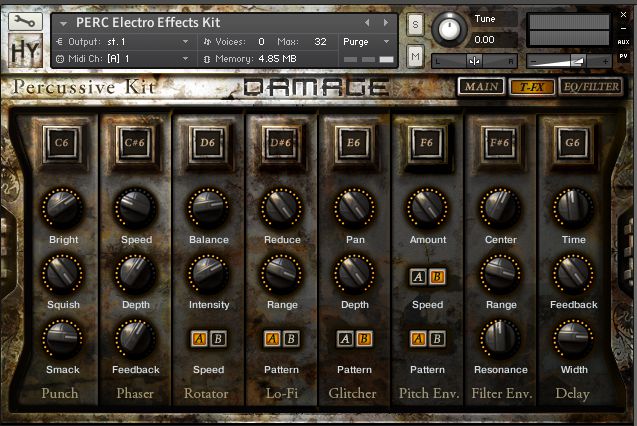Go to next instrument preset arrow

point(386,23)
